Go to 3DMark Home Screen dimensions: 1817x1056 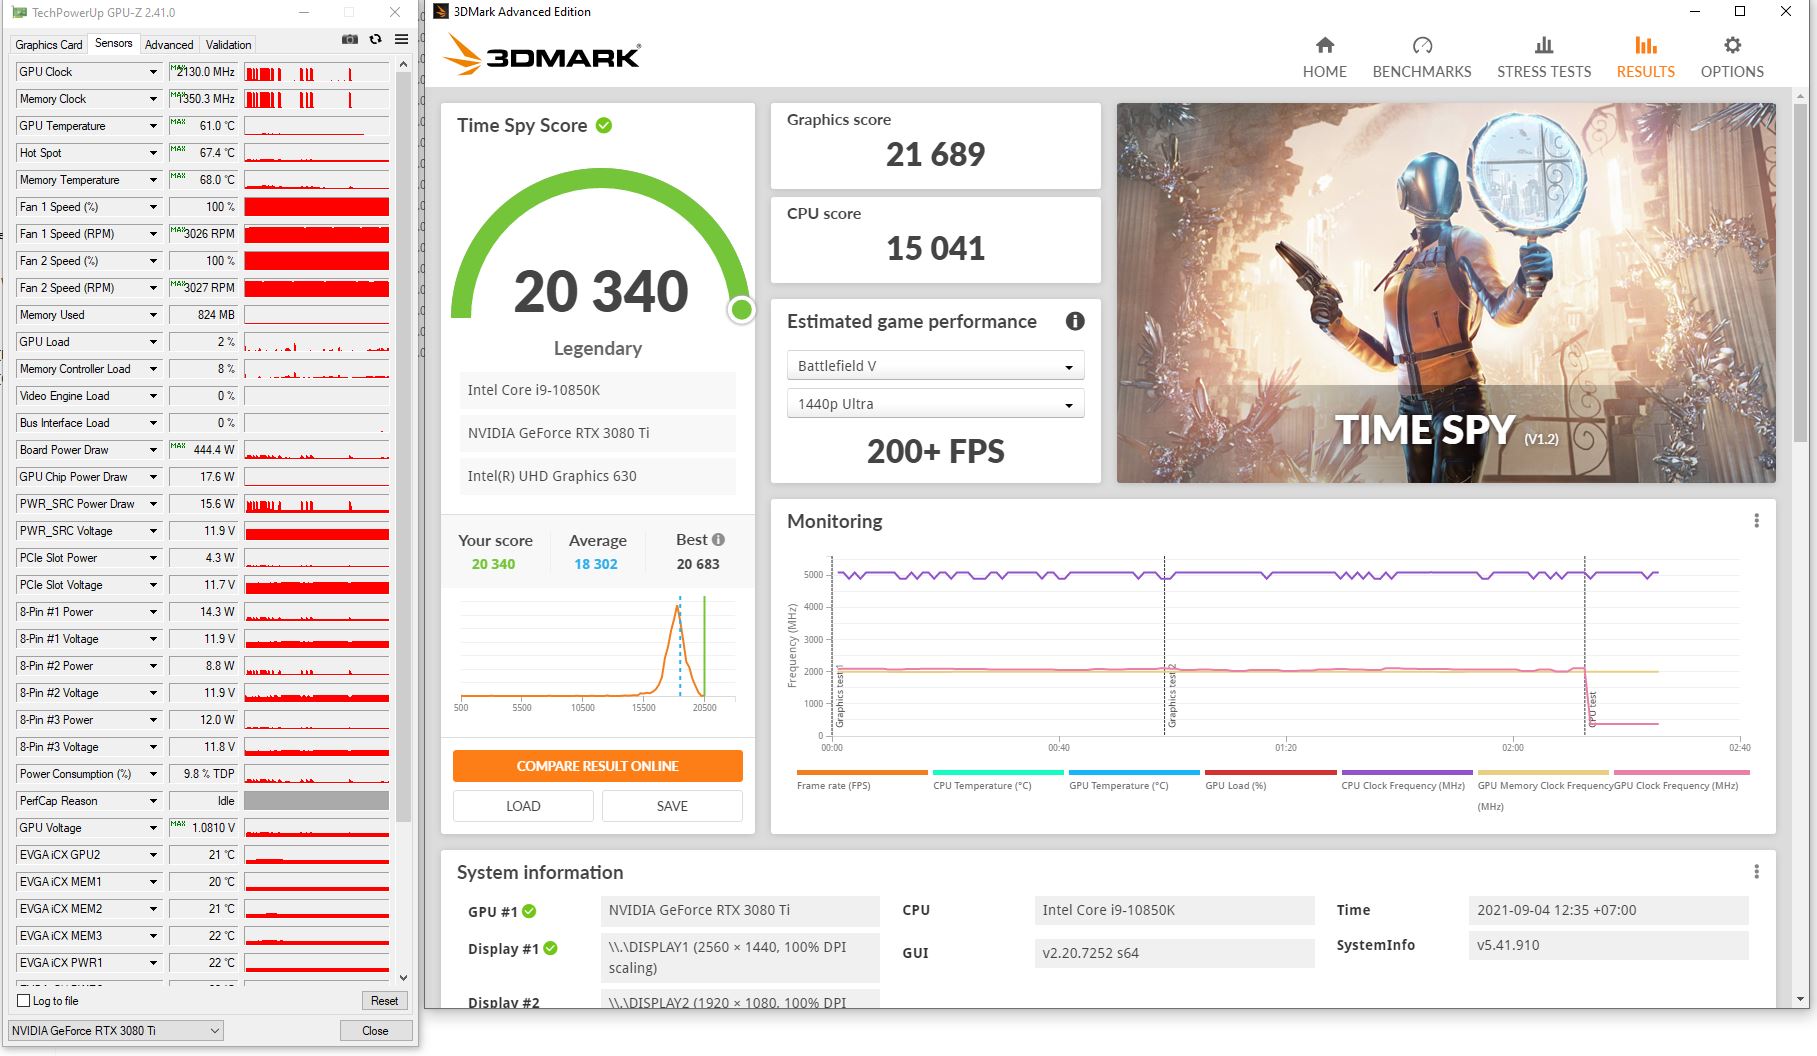(1324, 58)
